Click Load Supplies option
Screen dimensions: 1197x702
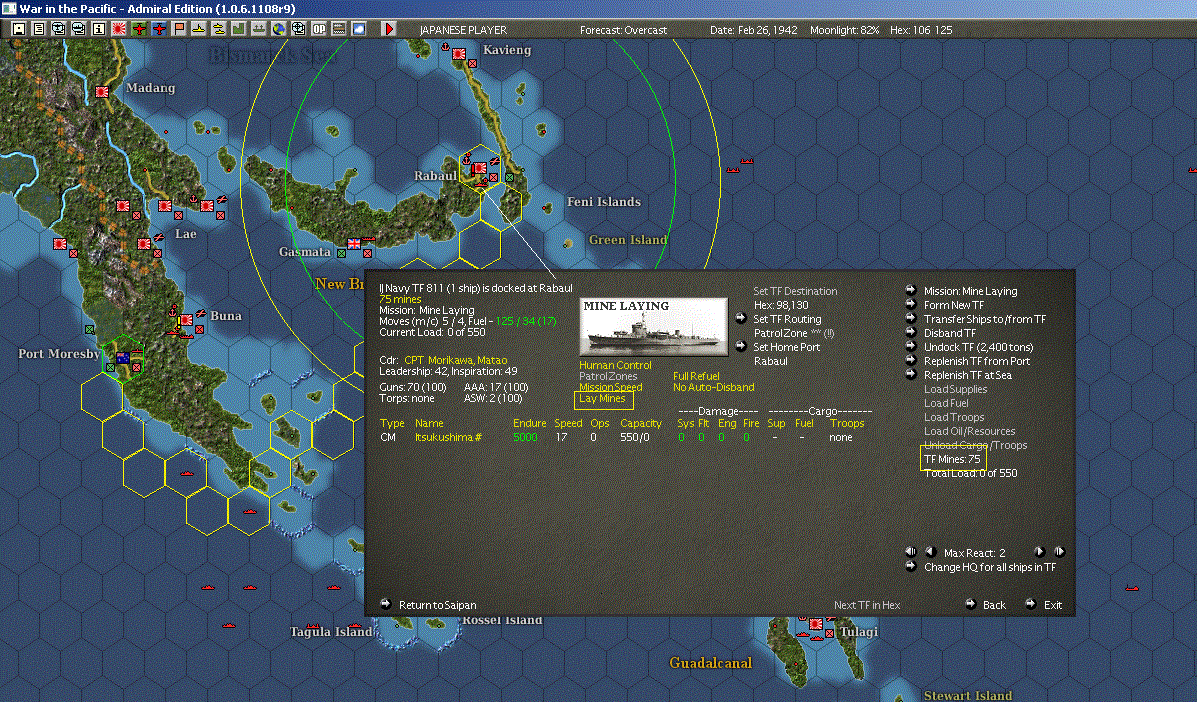coord(956,389)
